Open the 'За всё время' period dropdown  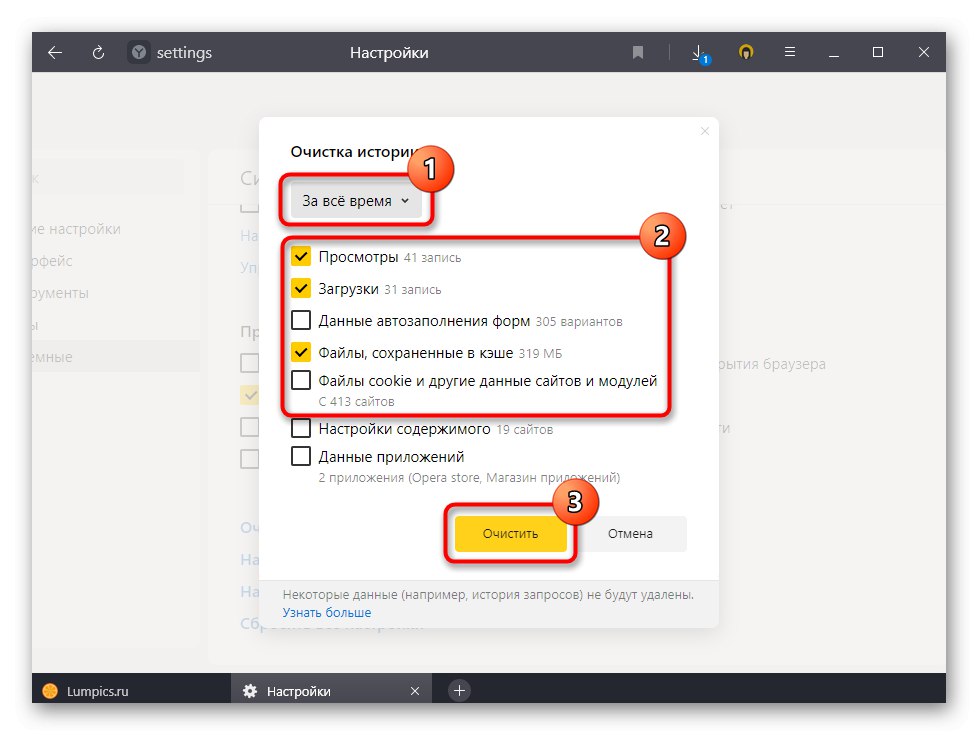coord(356,201)
